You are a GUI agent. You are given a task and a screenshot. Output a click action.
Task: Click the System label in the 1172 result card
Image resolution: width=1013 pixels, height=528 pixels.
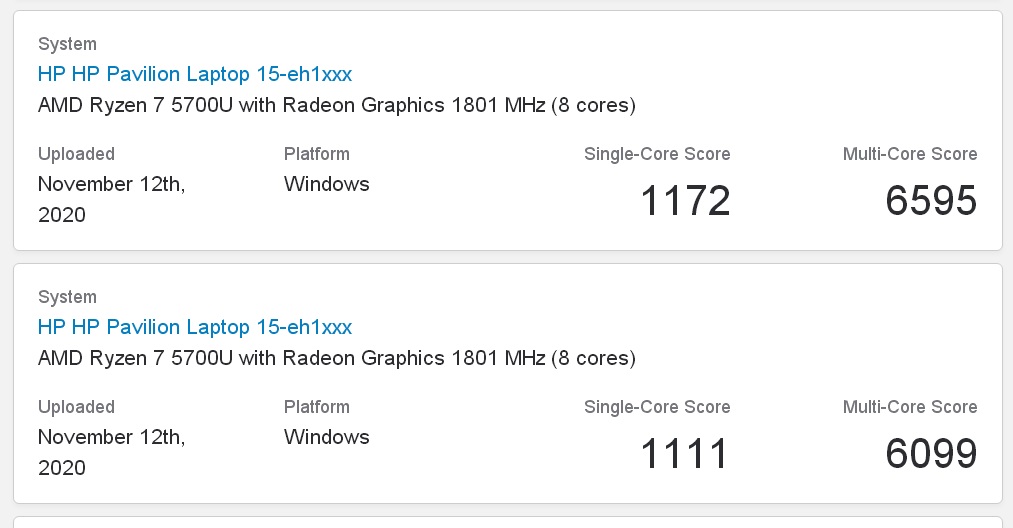point(67,44)
